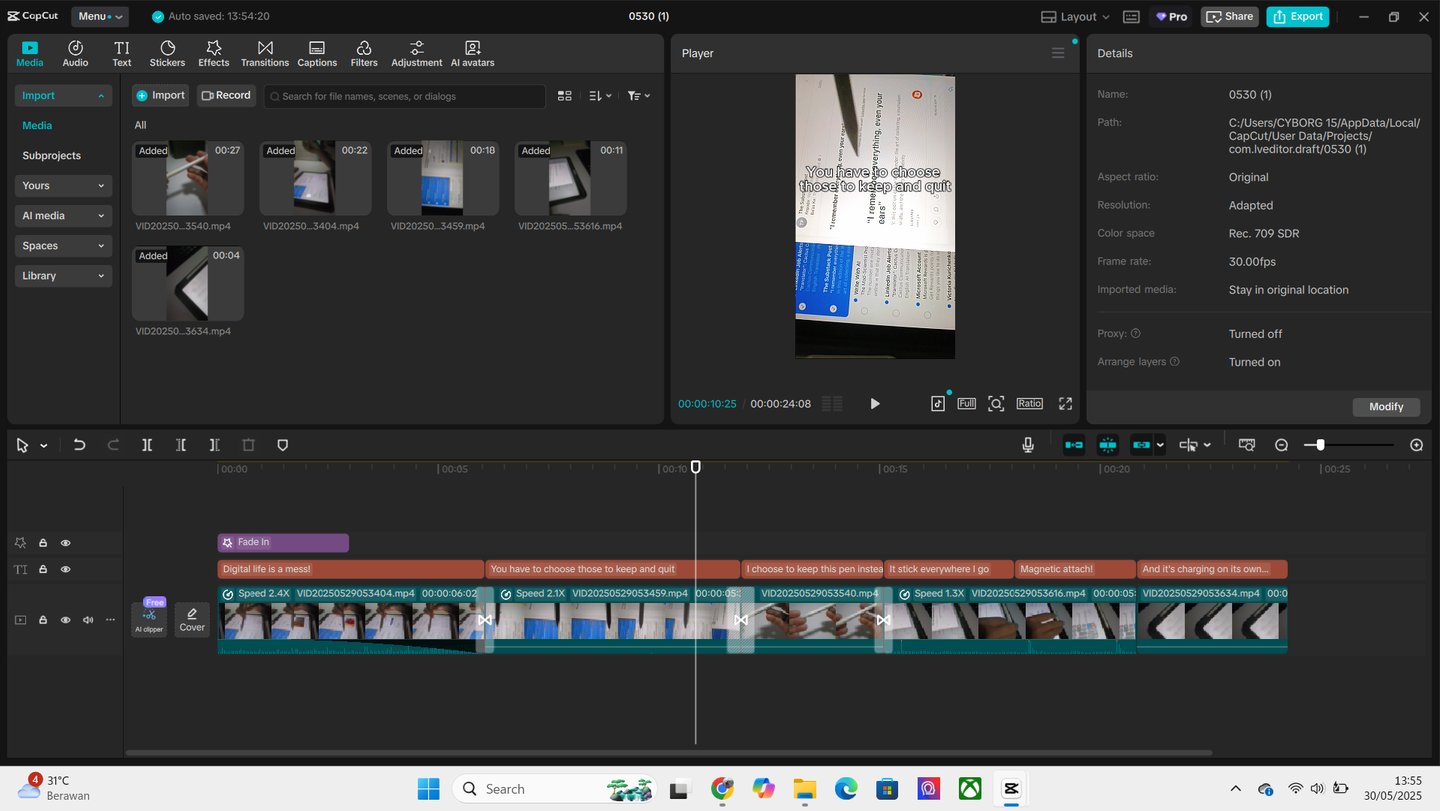Open the player fullscreen view icon
This screenshot has width=1440, height=811.
click(1065, 403)
